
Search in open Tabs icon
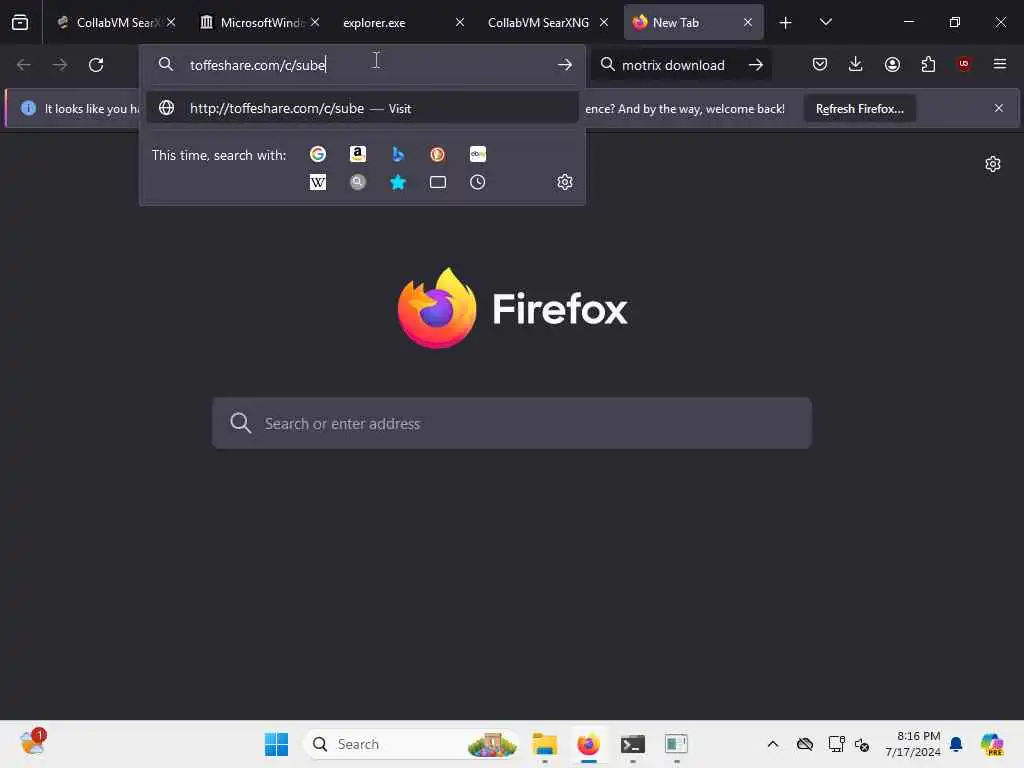point(438,182)
